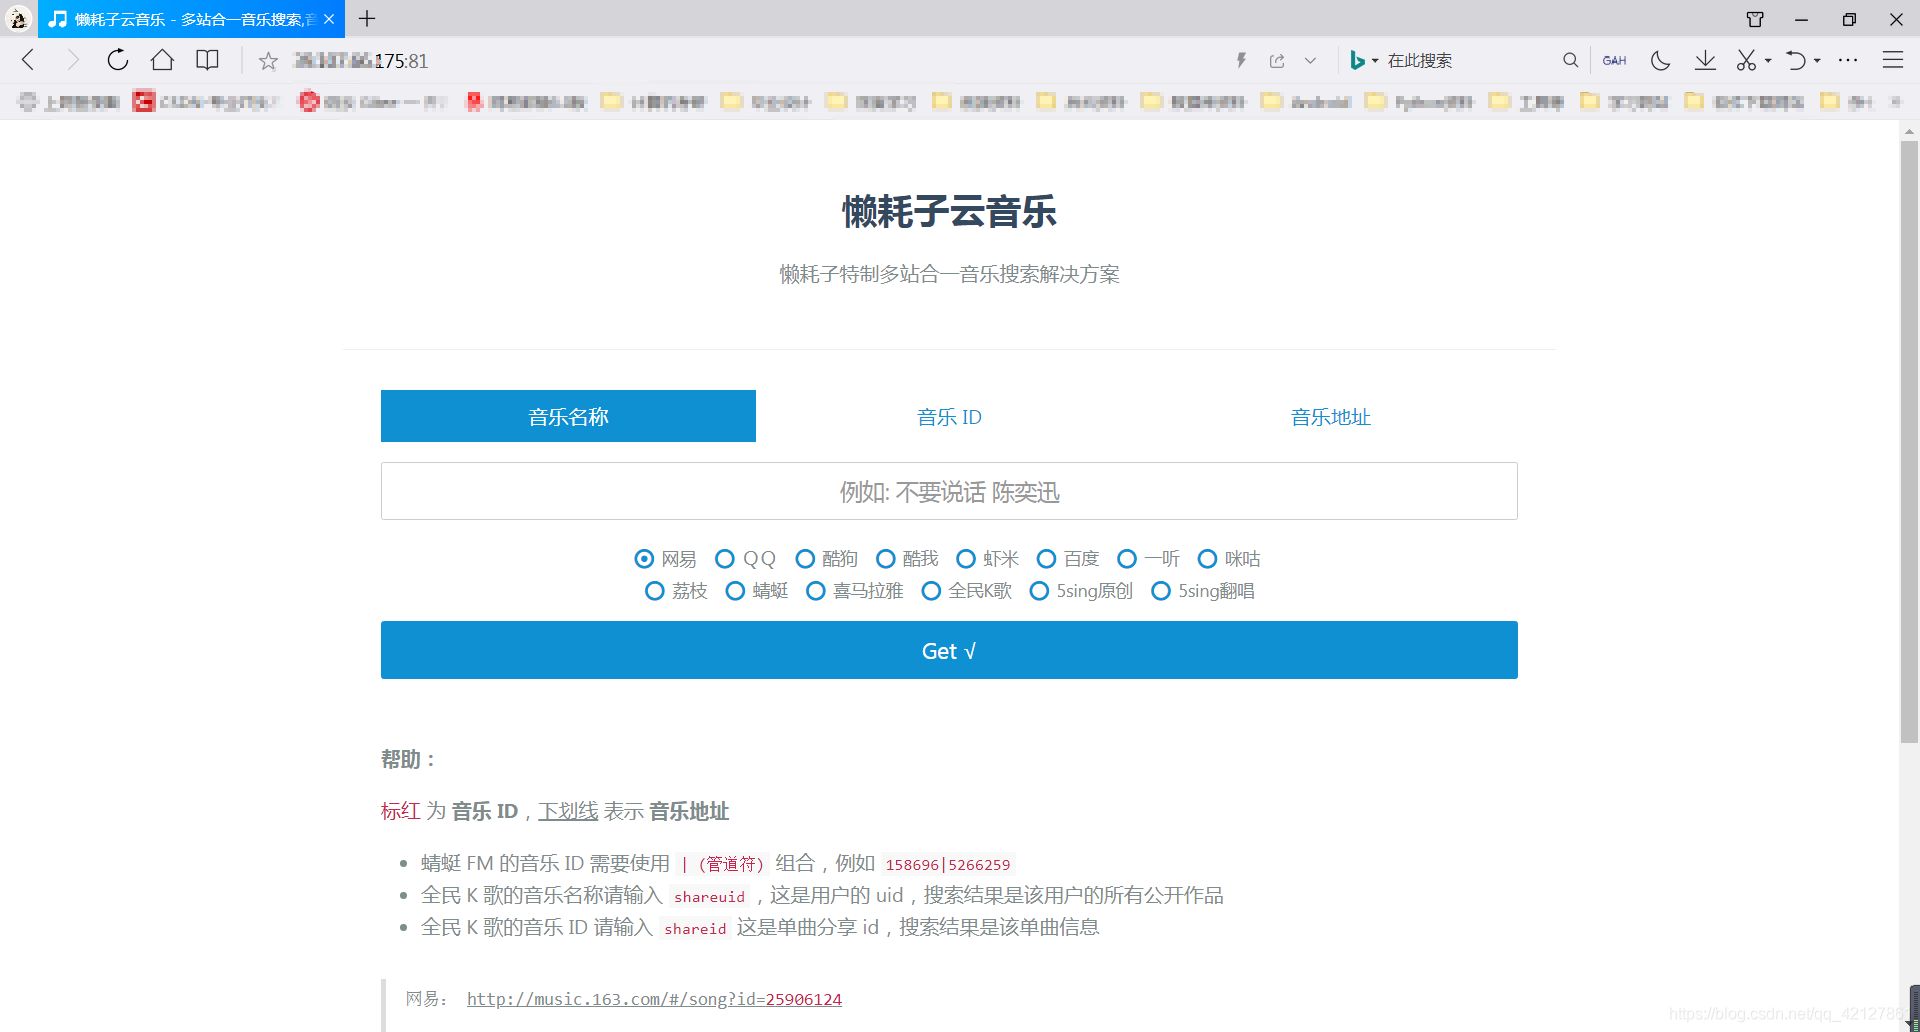
Task: Open the hamburger main menu
Action: (1892, 60)
